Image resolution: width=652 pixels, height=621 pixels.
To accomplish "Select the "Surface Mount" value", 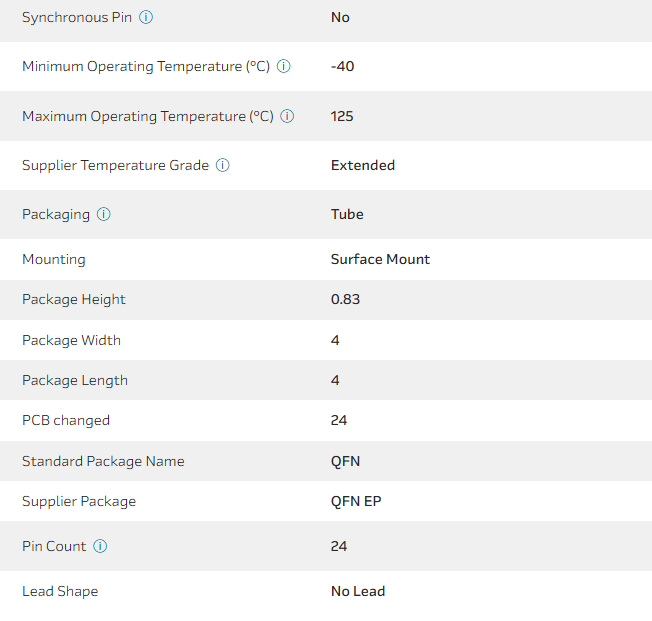I will coord(380,259).
